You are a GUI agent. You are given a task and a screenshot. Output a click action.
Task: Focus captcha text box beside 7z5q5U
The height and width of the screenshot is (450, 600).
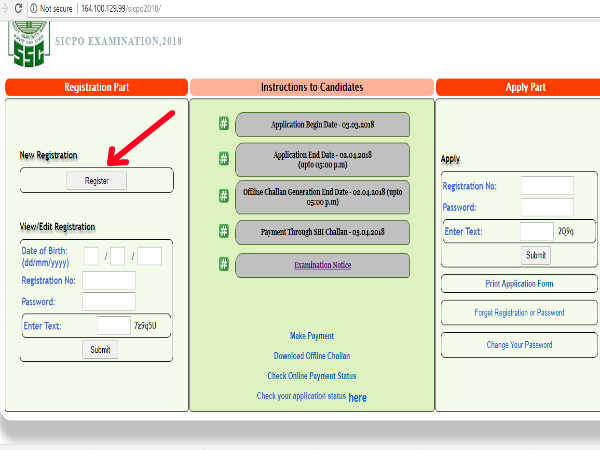tap(114, 326)
